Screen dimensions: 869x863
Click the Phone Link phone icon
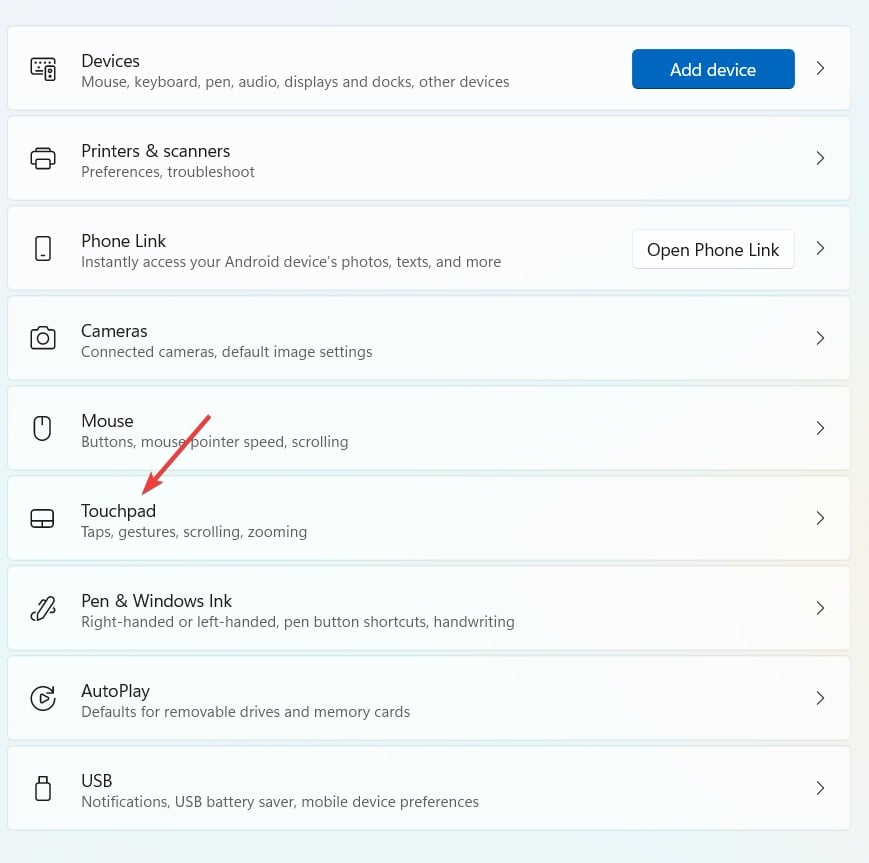click(x=42, y=247)
